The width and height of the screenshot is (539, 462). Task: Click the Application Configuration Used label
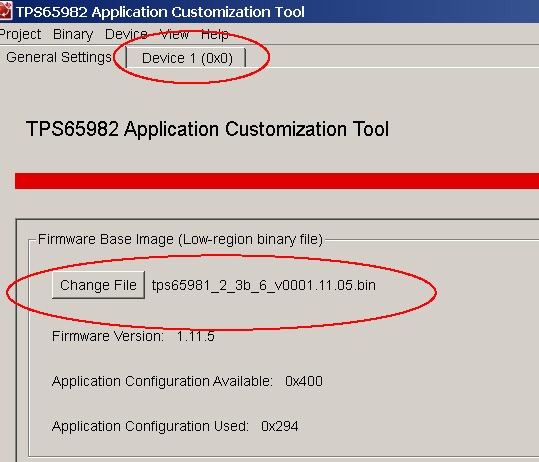[150, 426]
